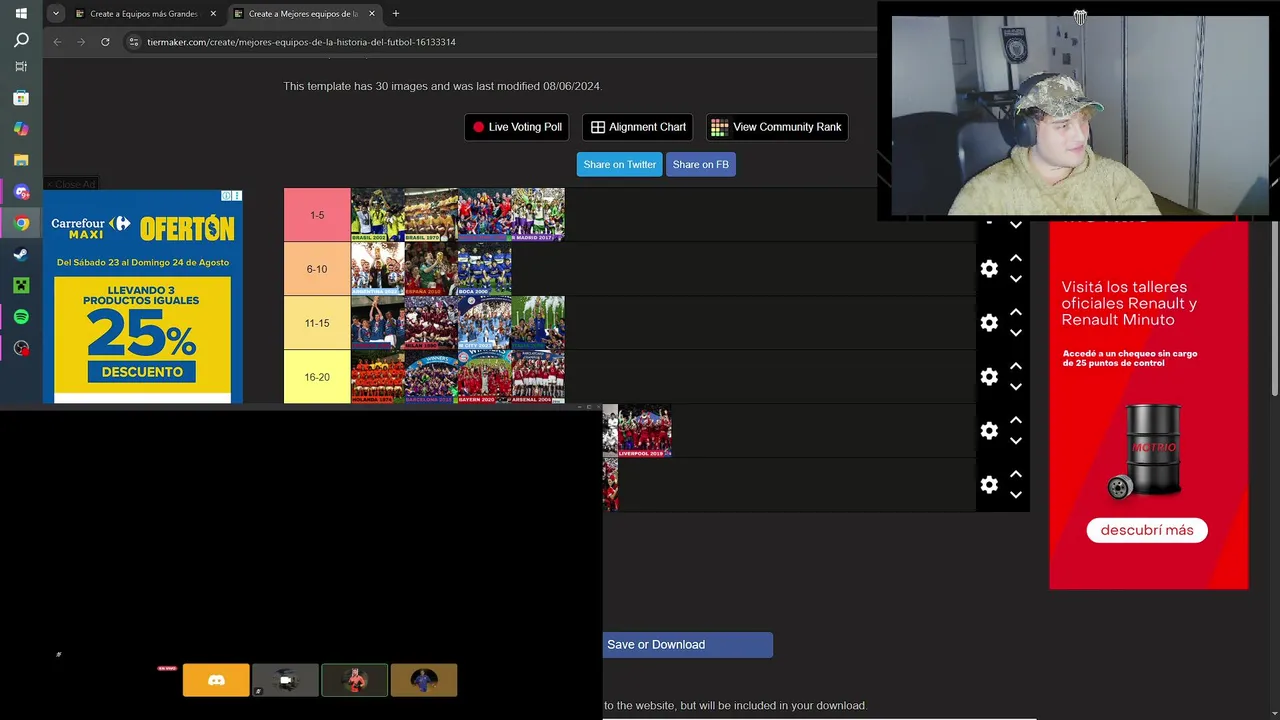Open settings gear for the Liverpool 2019 row

click(989, 431)
